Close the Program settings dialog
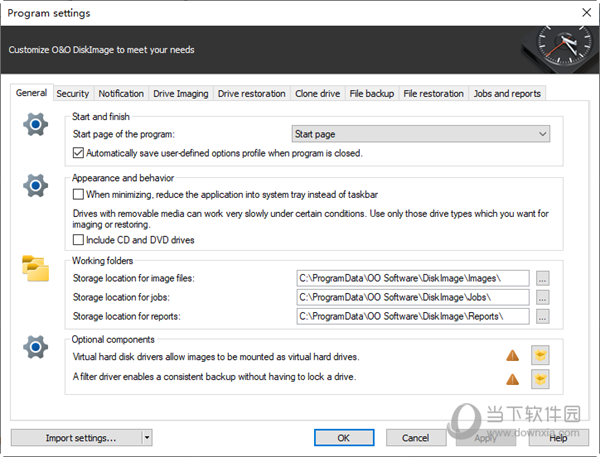 click(x=586, y=13)
